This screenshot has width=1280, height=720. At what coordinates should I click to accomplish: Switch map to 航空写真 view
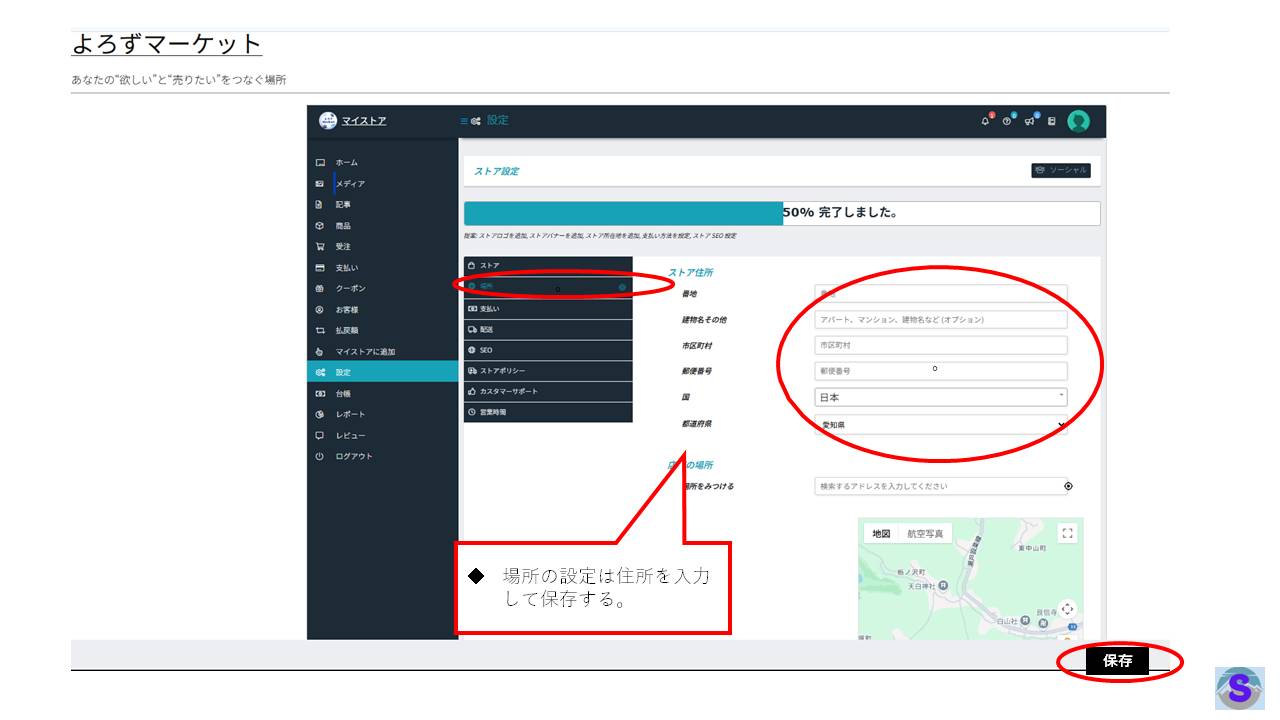coord(925,534)
